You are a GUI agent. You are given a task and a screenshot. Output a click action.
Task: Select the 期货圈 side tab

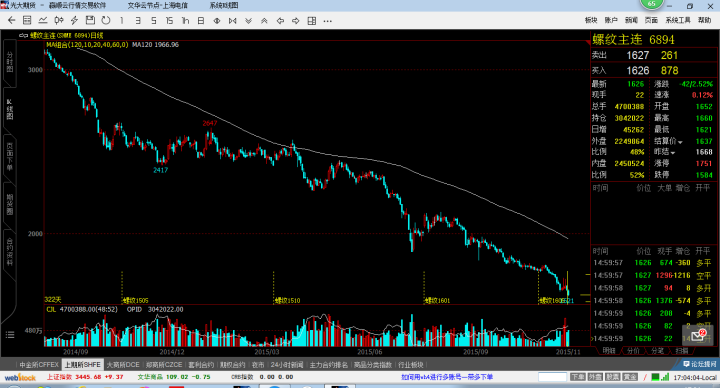(10, 204)
